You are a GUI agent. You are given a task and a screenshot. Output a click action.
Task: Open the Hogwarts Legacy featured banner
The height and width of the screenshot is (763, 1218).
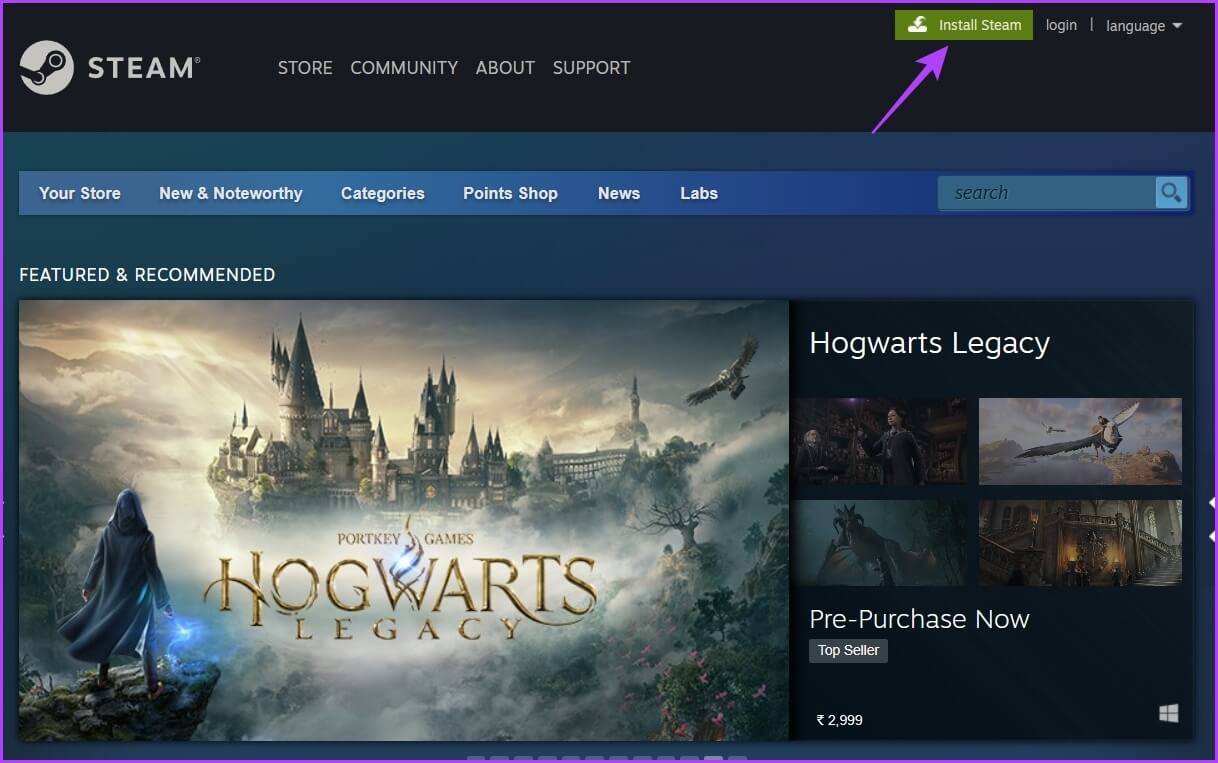tap(404, 520)
